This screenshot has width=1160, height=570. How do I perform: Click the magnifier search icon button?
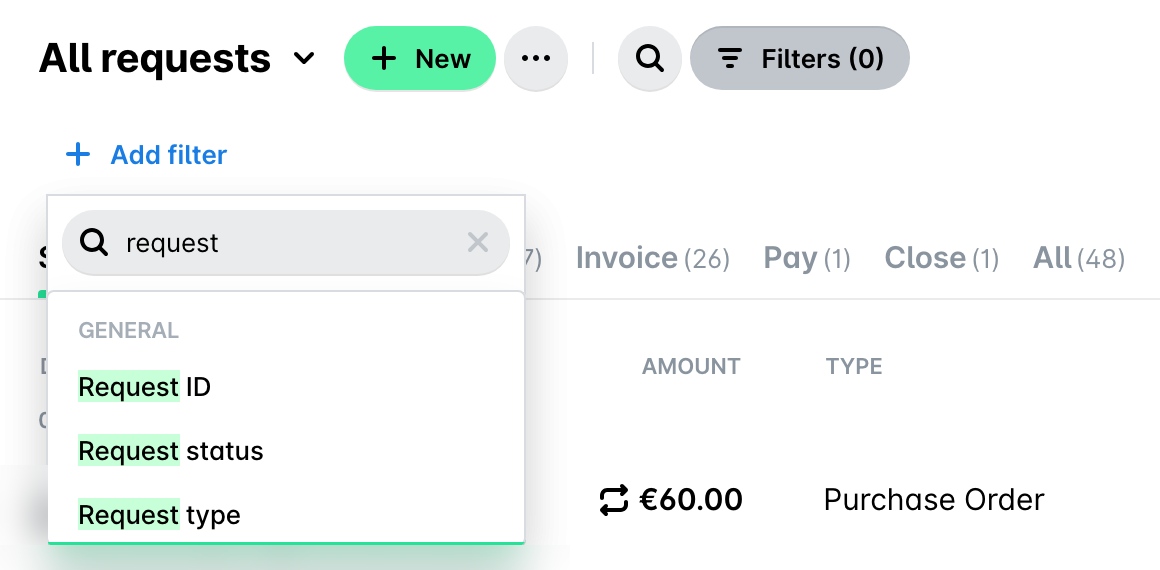(650, 58)
